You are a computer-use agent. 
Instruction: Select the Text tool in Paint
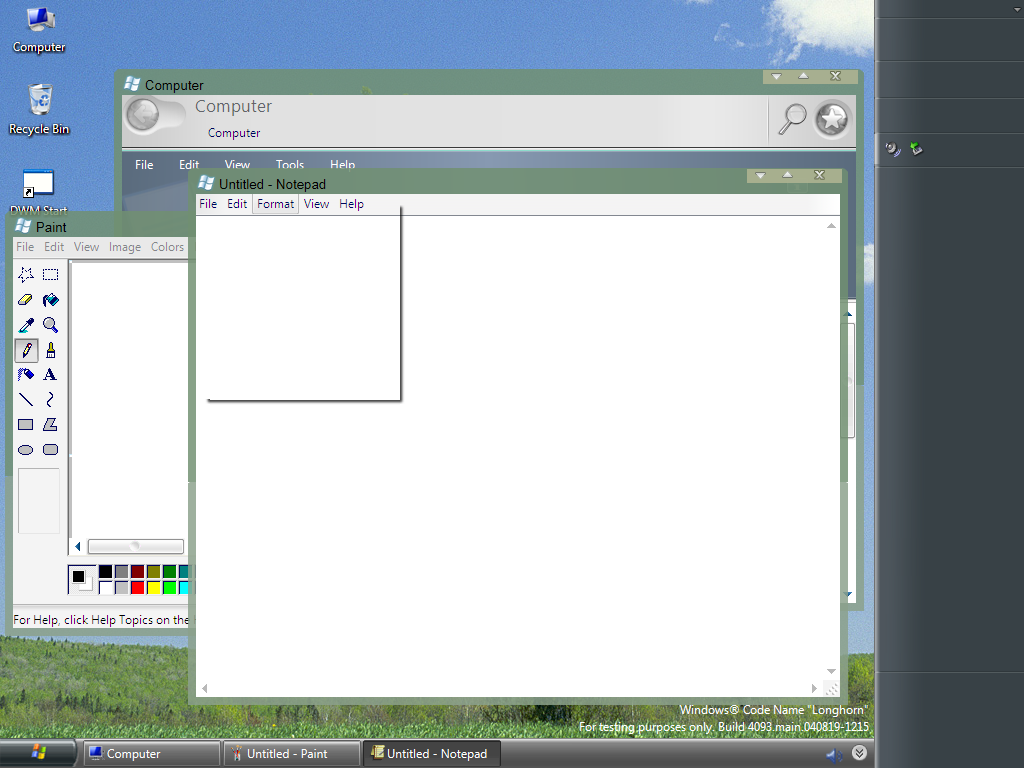[x=50, y=375]
